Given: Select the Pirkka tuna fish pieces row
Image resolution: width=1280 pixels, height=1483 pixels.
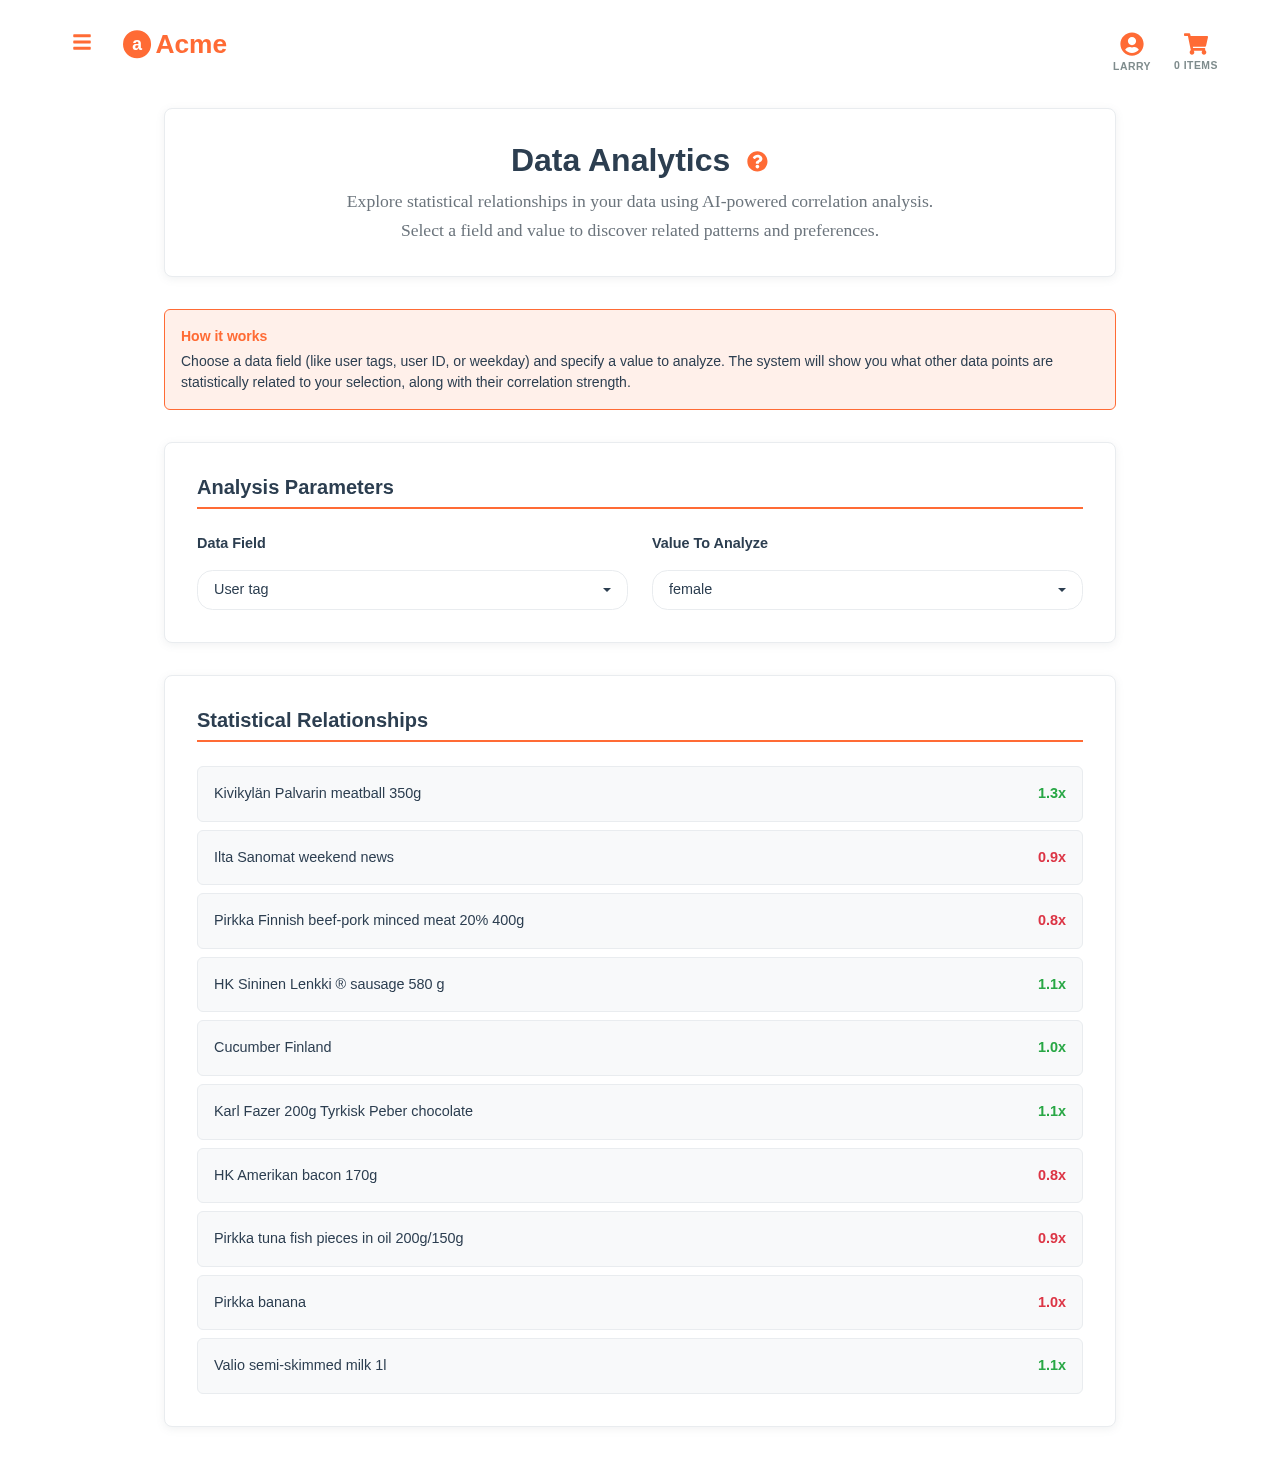Looking at the screenshot, I should click(639, 1239).
